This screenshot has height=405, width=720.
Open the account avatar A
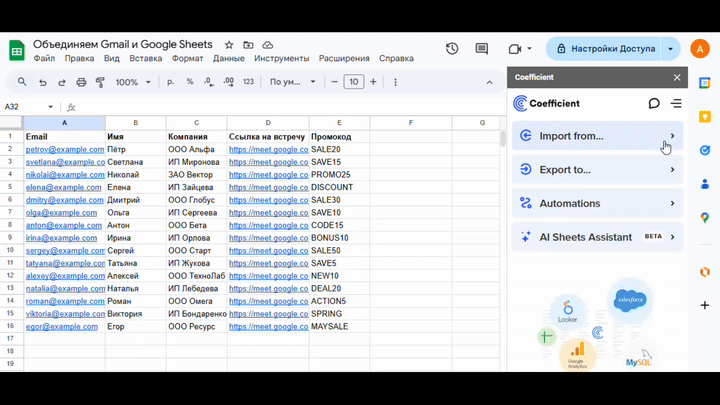(x=700, y=49)
